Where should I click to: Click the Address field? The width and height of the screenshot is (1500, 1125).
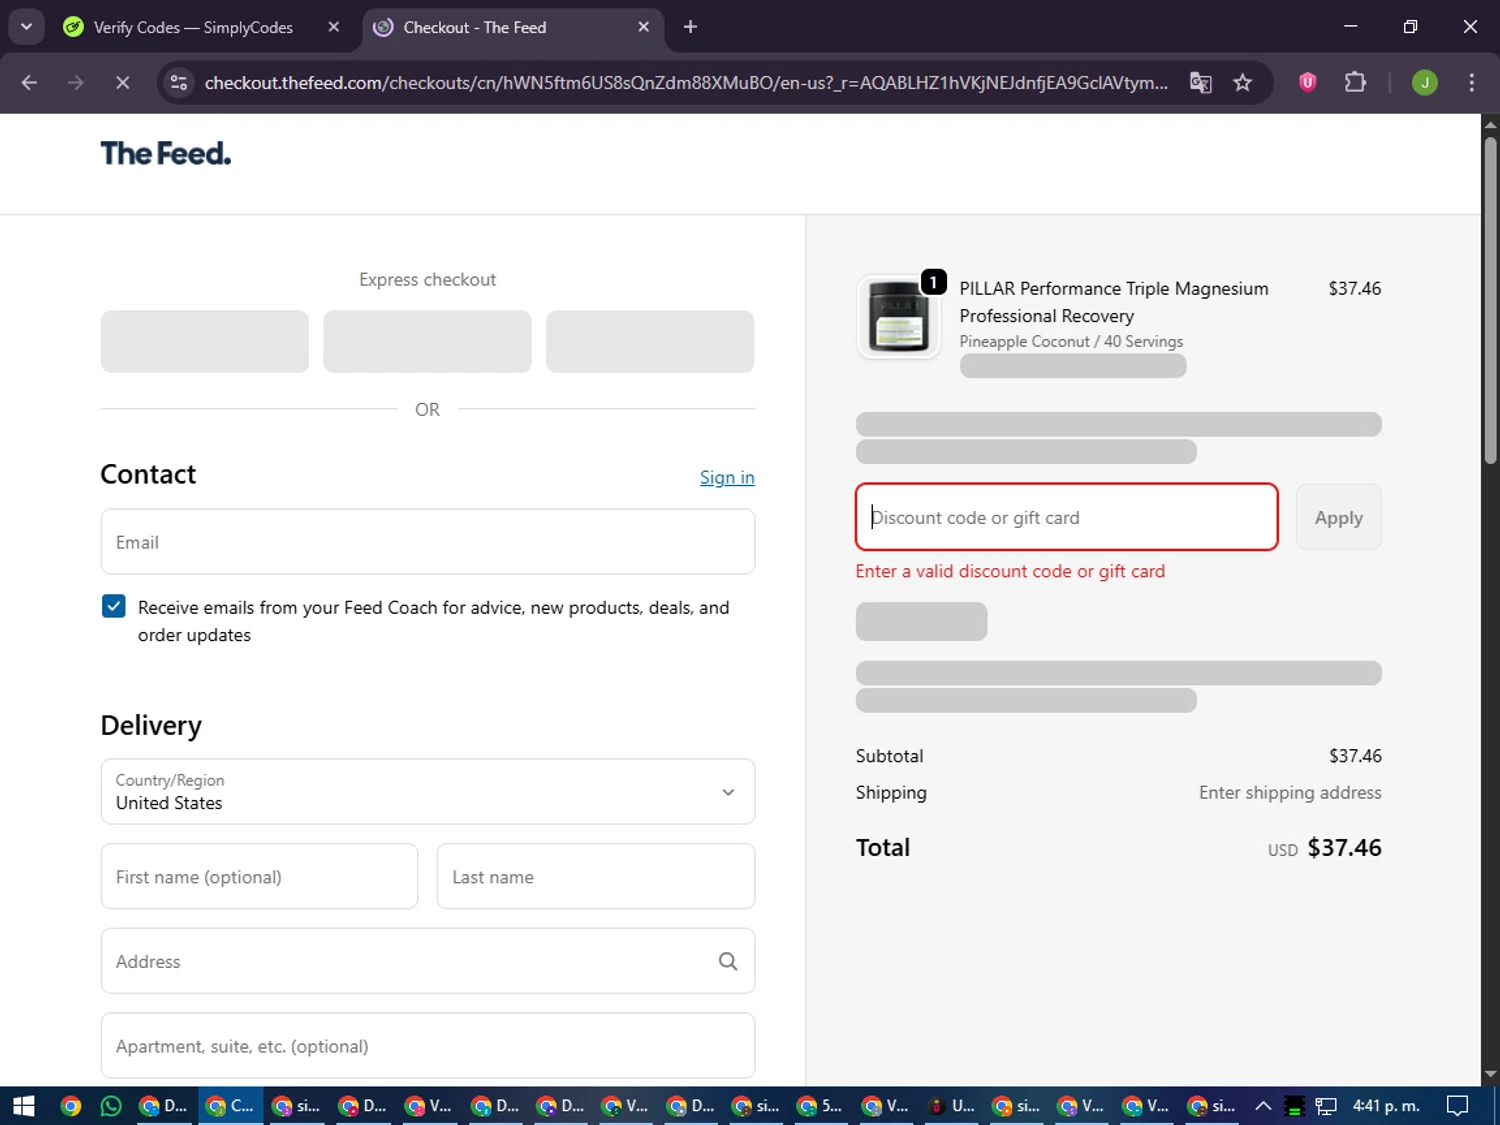coord(428,961)
